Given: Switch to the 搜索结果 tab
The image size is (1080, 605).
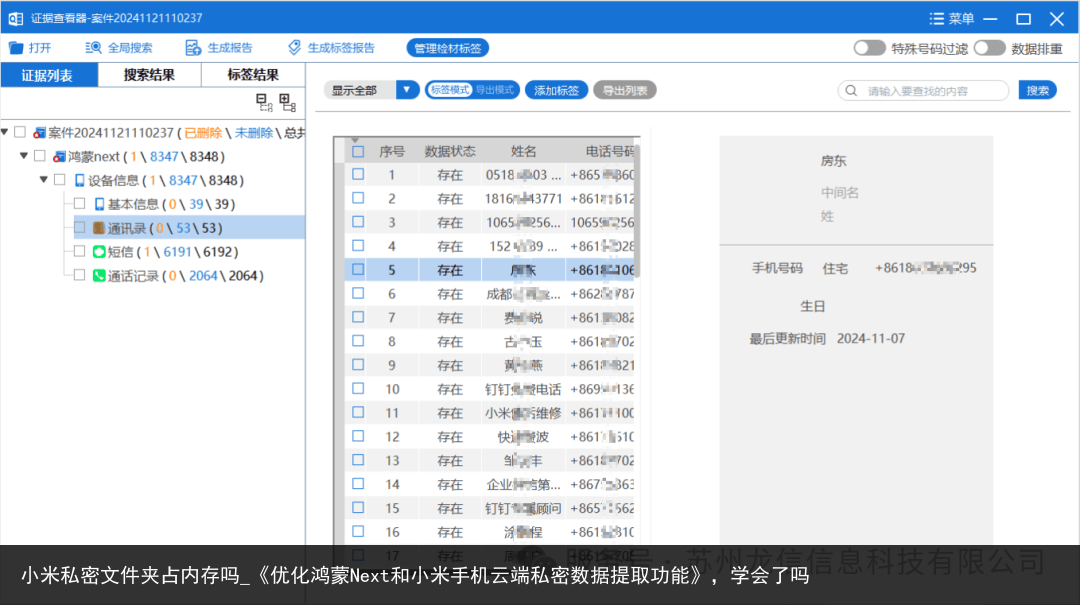Looking at the screenshot, I should [149, 75].
